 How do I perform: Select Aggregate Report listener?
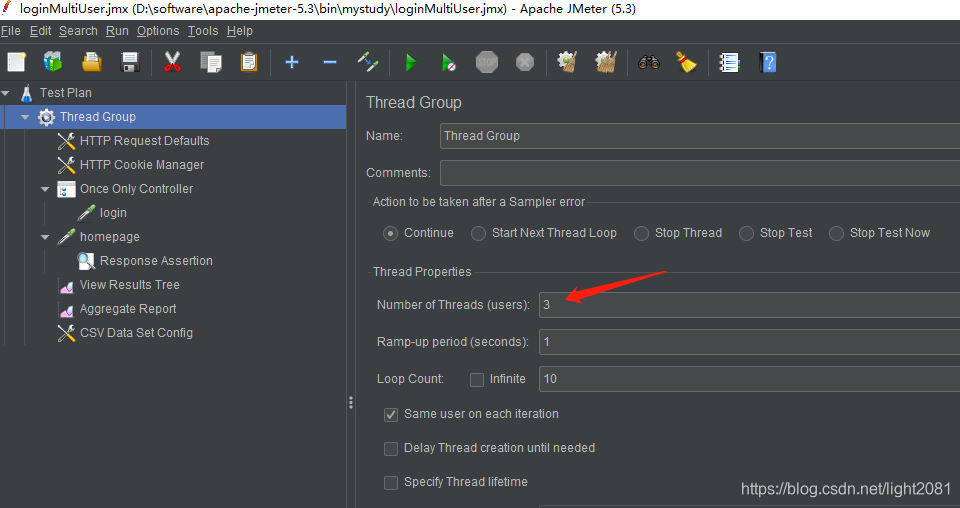coord(128,308)
